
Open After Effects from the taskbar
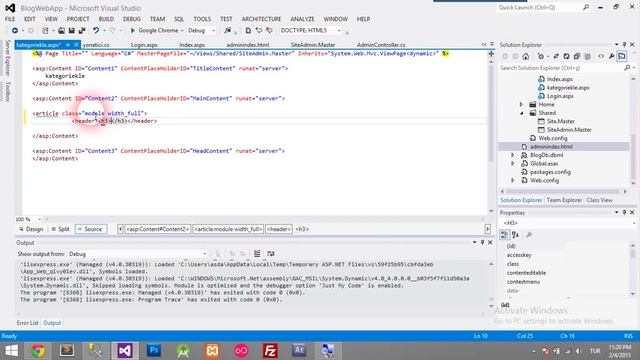(x=299, y=351)
